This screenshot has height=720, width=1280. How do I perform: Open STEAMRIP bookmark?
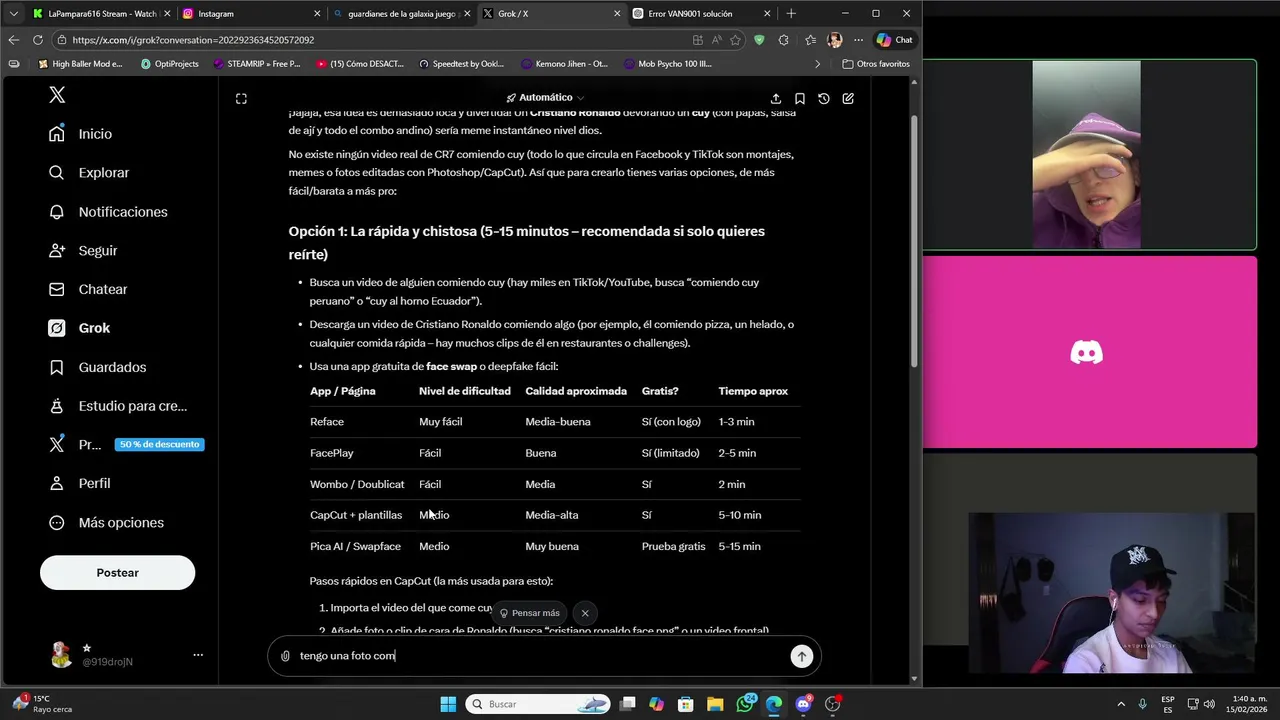tap(257, 64)
